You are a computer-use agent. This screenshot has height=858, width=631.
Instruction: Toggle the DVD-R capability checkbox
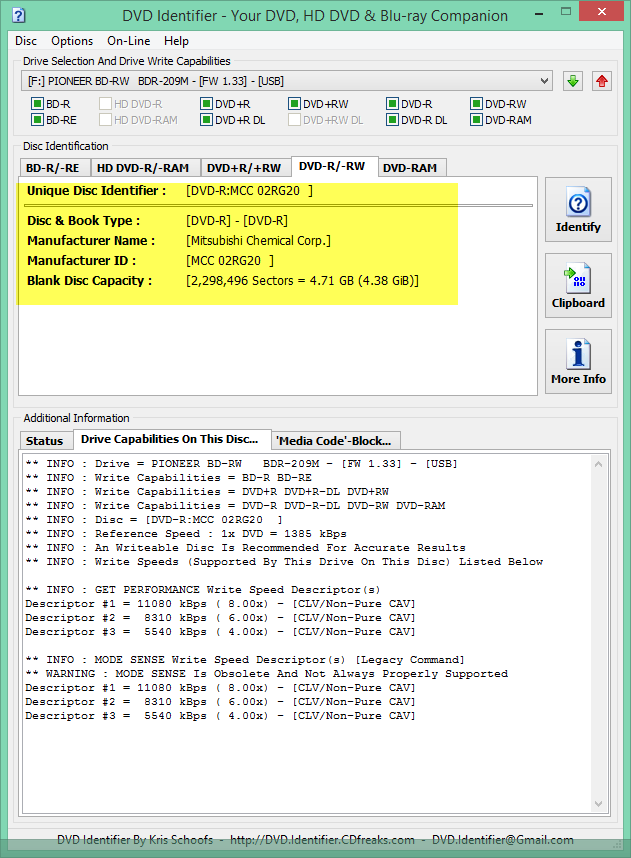392,104
